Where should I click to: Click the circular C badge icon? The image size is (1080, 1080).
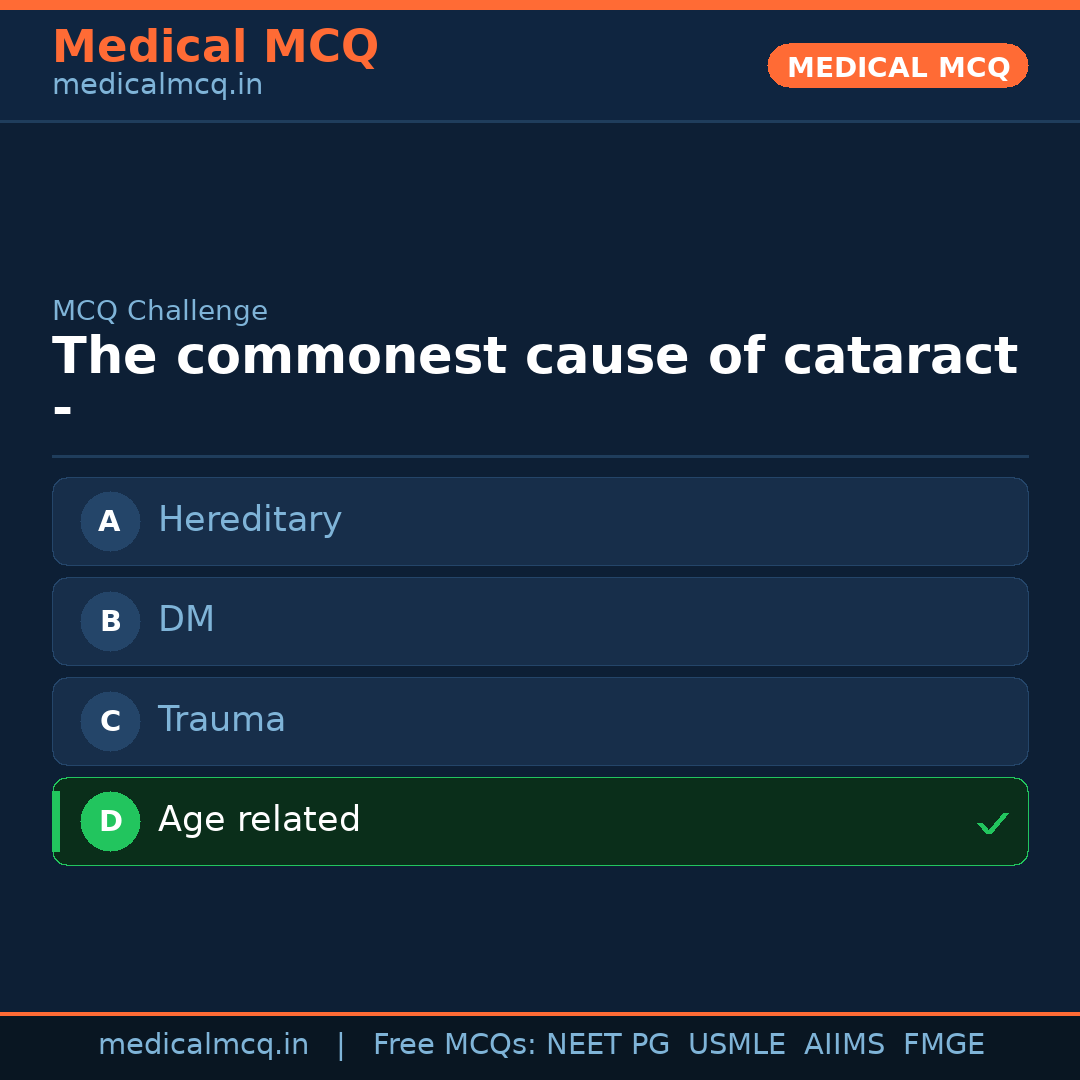coord(110,721)
